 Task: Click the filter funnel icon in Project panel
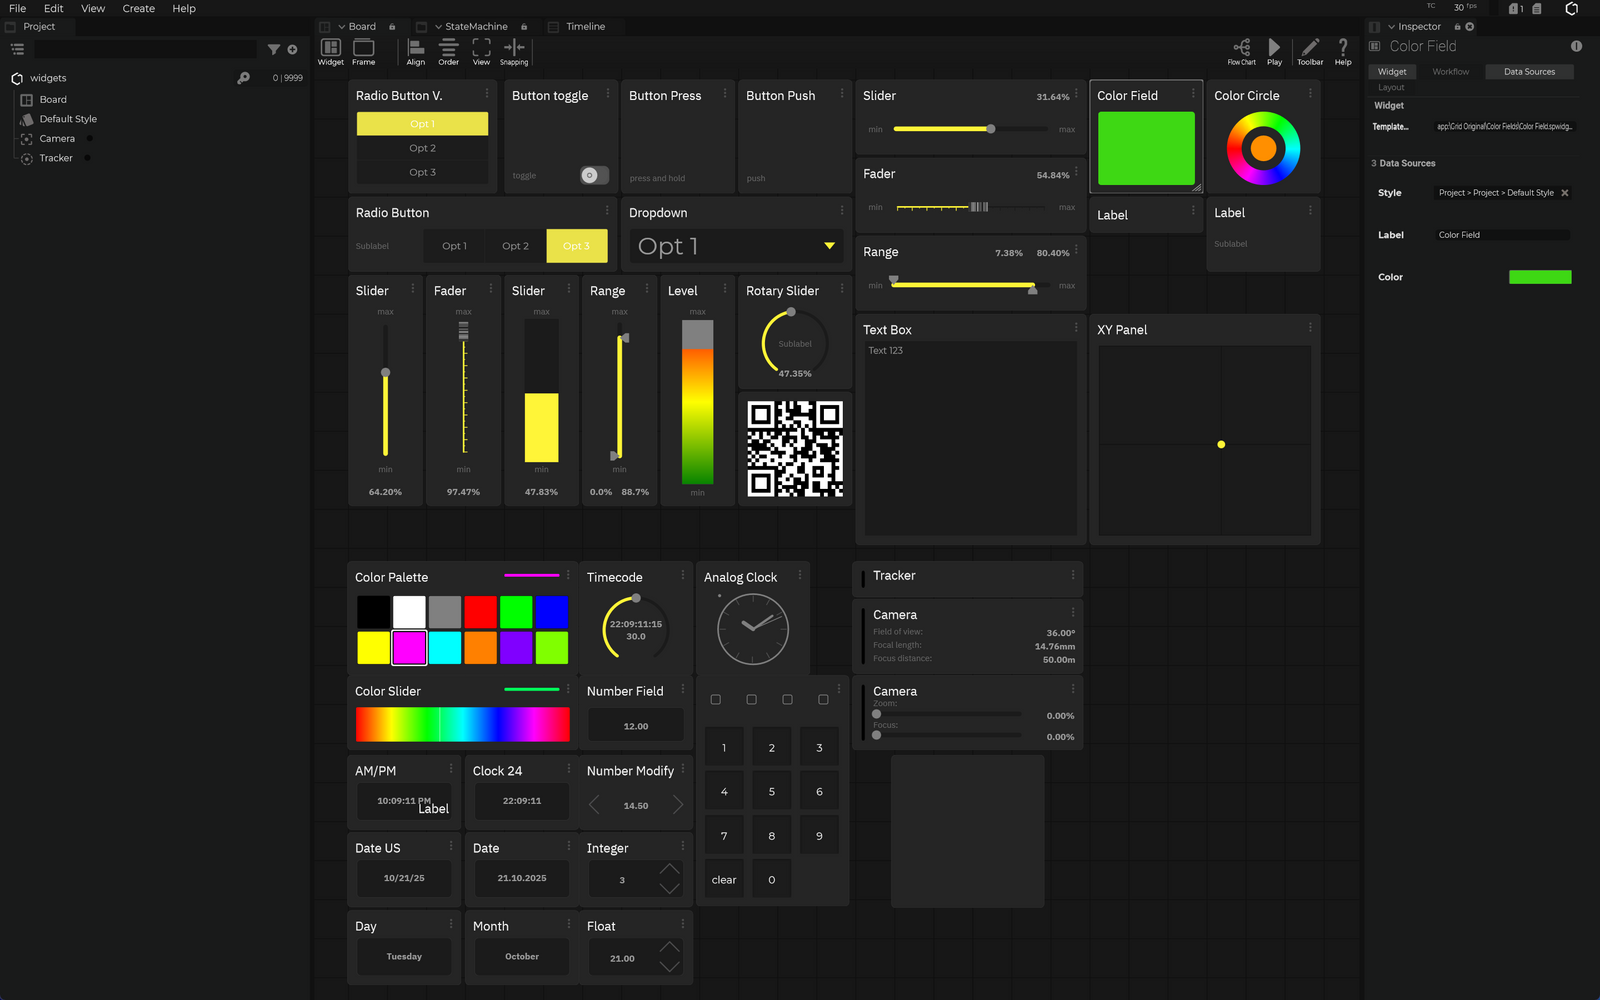(273, 49)
